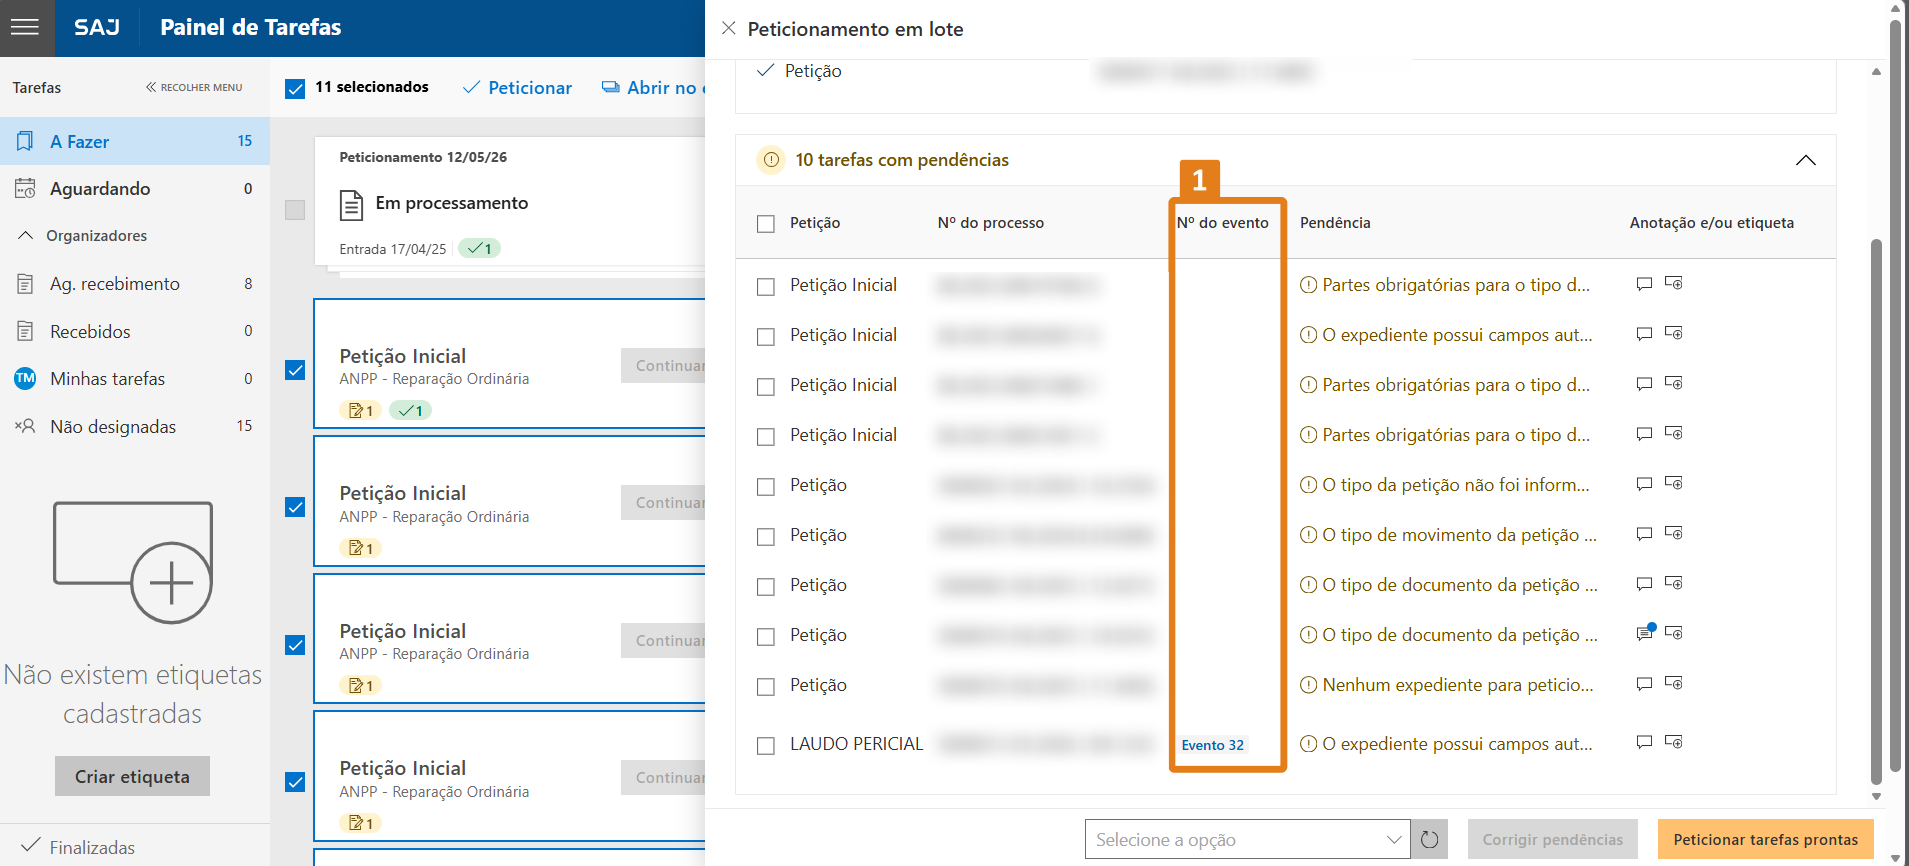The image size is (1909, 866).
Task: Click 'O tipo de movimento da petição ...' pendência text
Action: pos(1459,535)
